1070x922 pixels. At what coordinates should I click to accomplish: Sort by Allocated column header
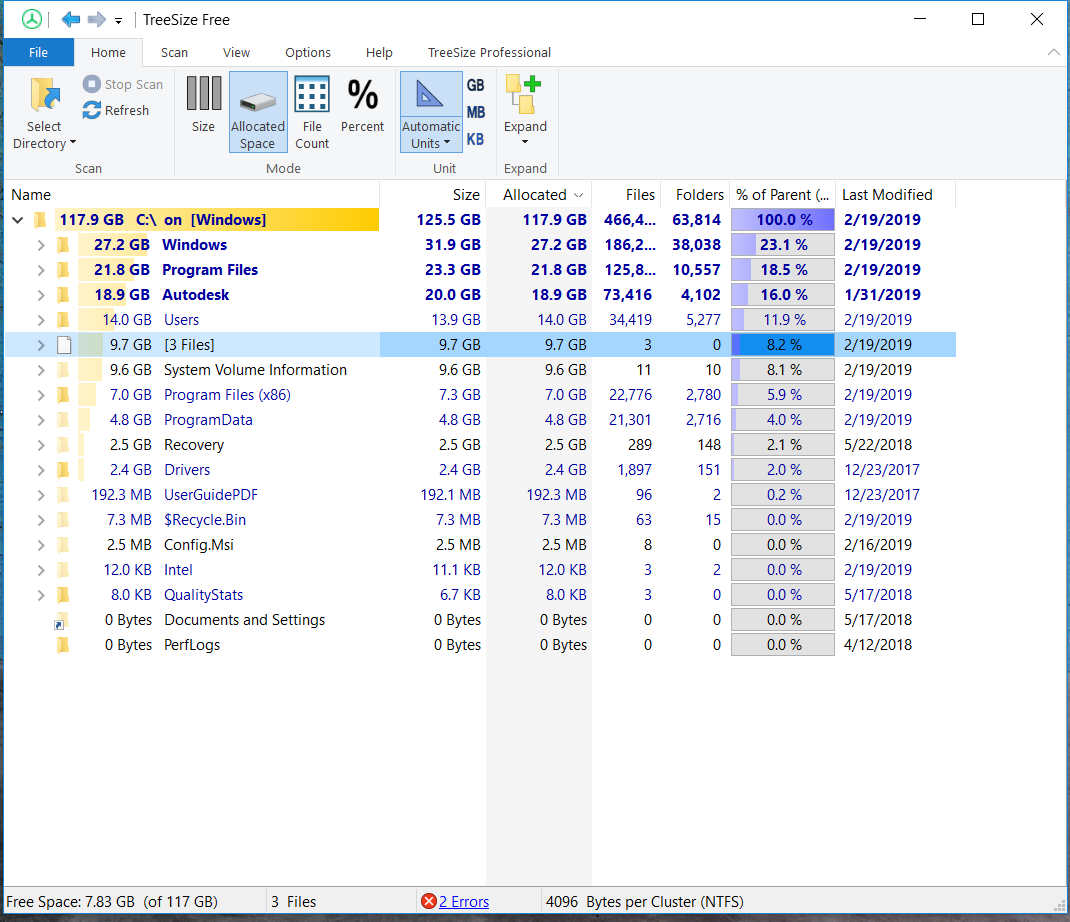pos(538,195)
